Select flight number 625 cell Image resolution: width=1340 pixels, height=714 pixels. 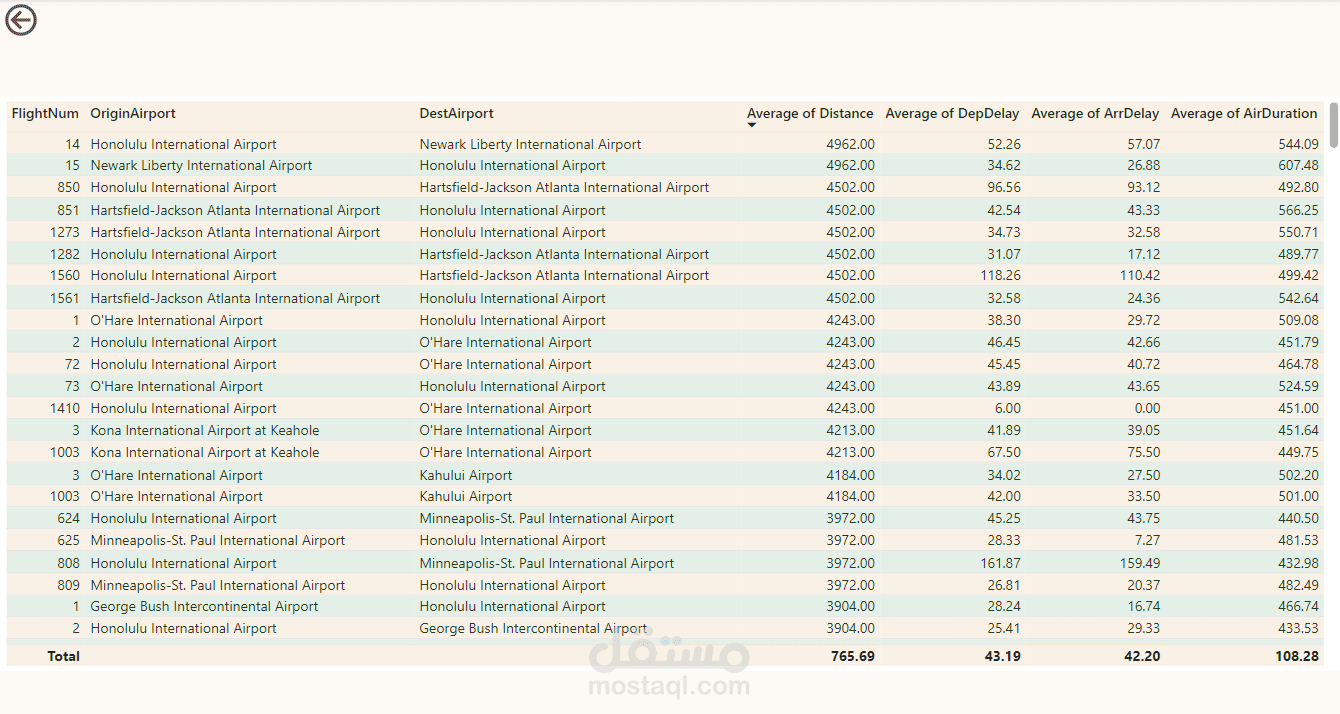point(69,540)
